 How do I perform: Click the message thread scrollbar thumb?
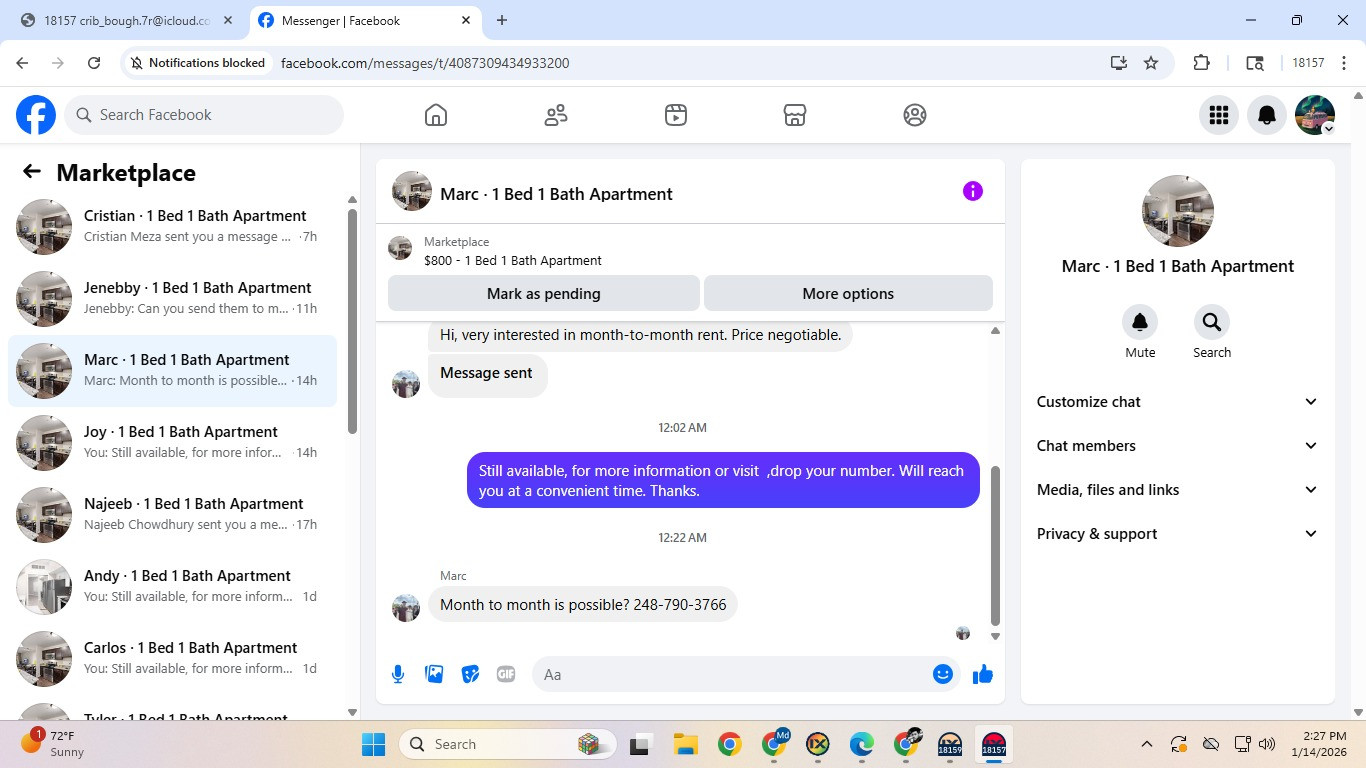[x=995, y=545]
